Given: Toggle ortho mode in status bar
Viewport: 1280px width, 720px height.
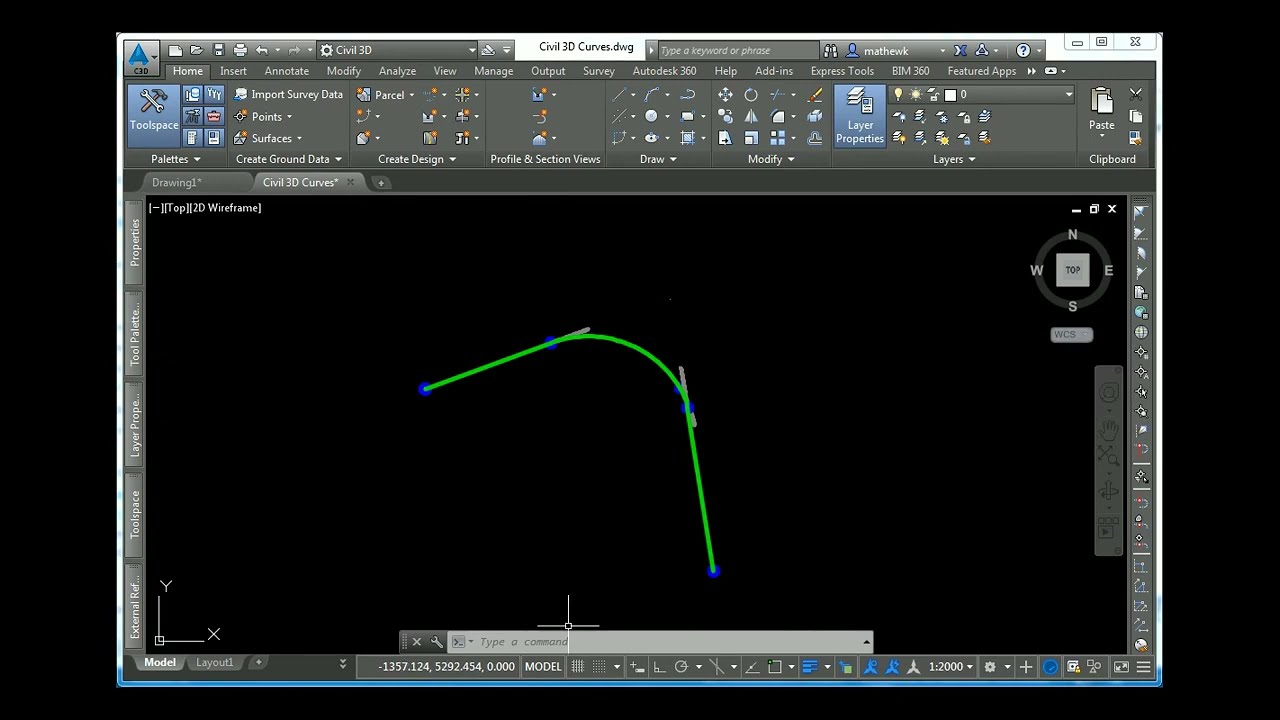Looking at the screenshot, I should 659,667.
